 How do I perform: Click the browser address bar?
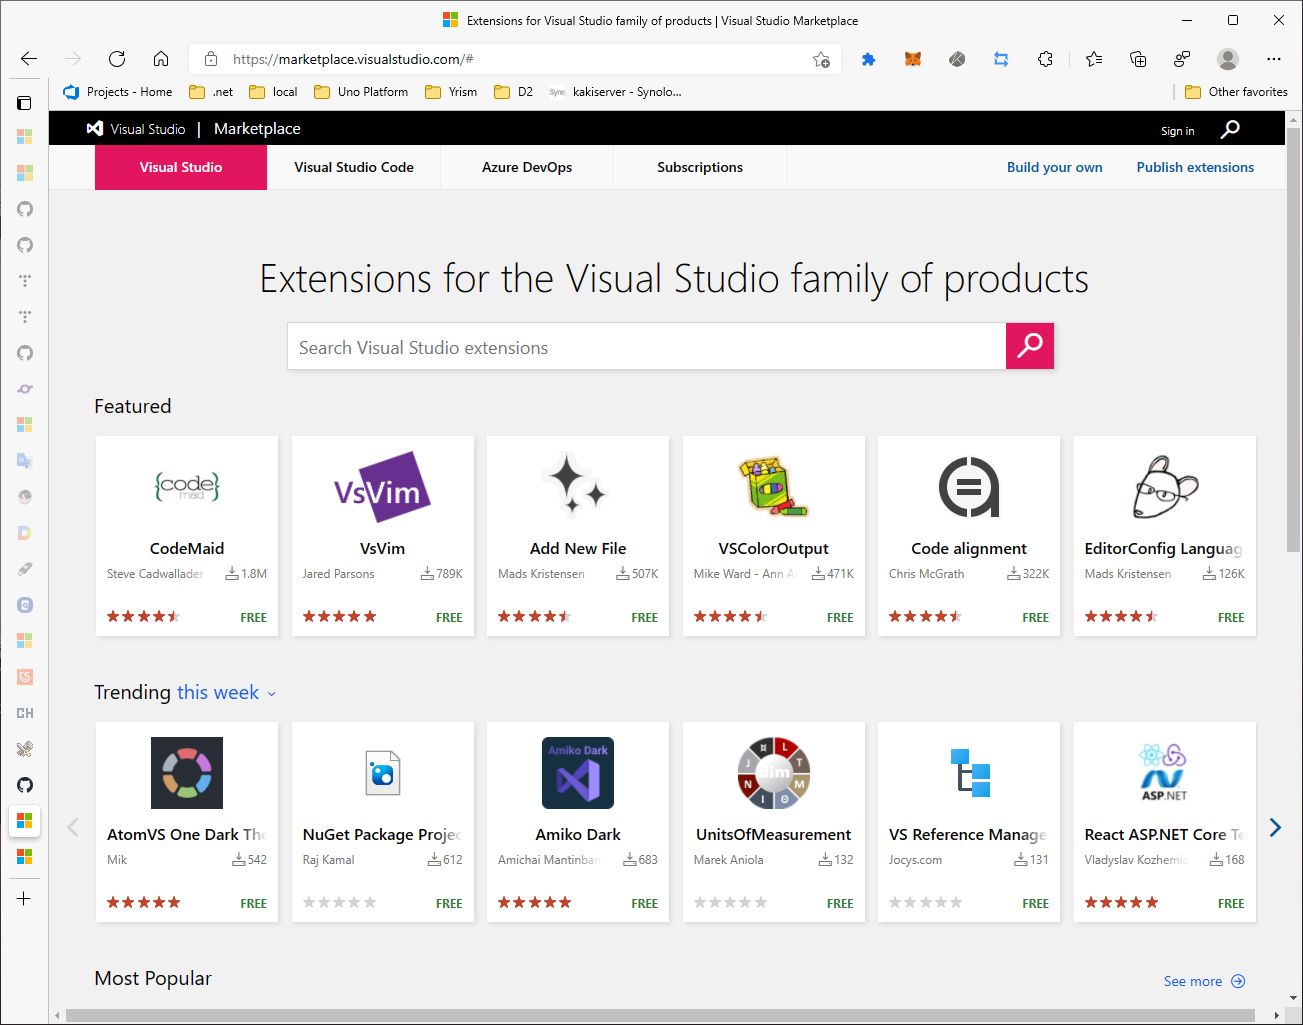[x=515, y=59]
